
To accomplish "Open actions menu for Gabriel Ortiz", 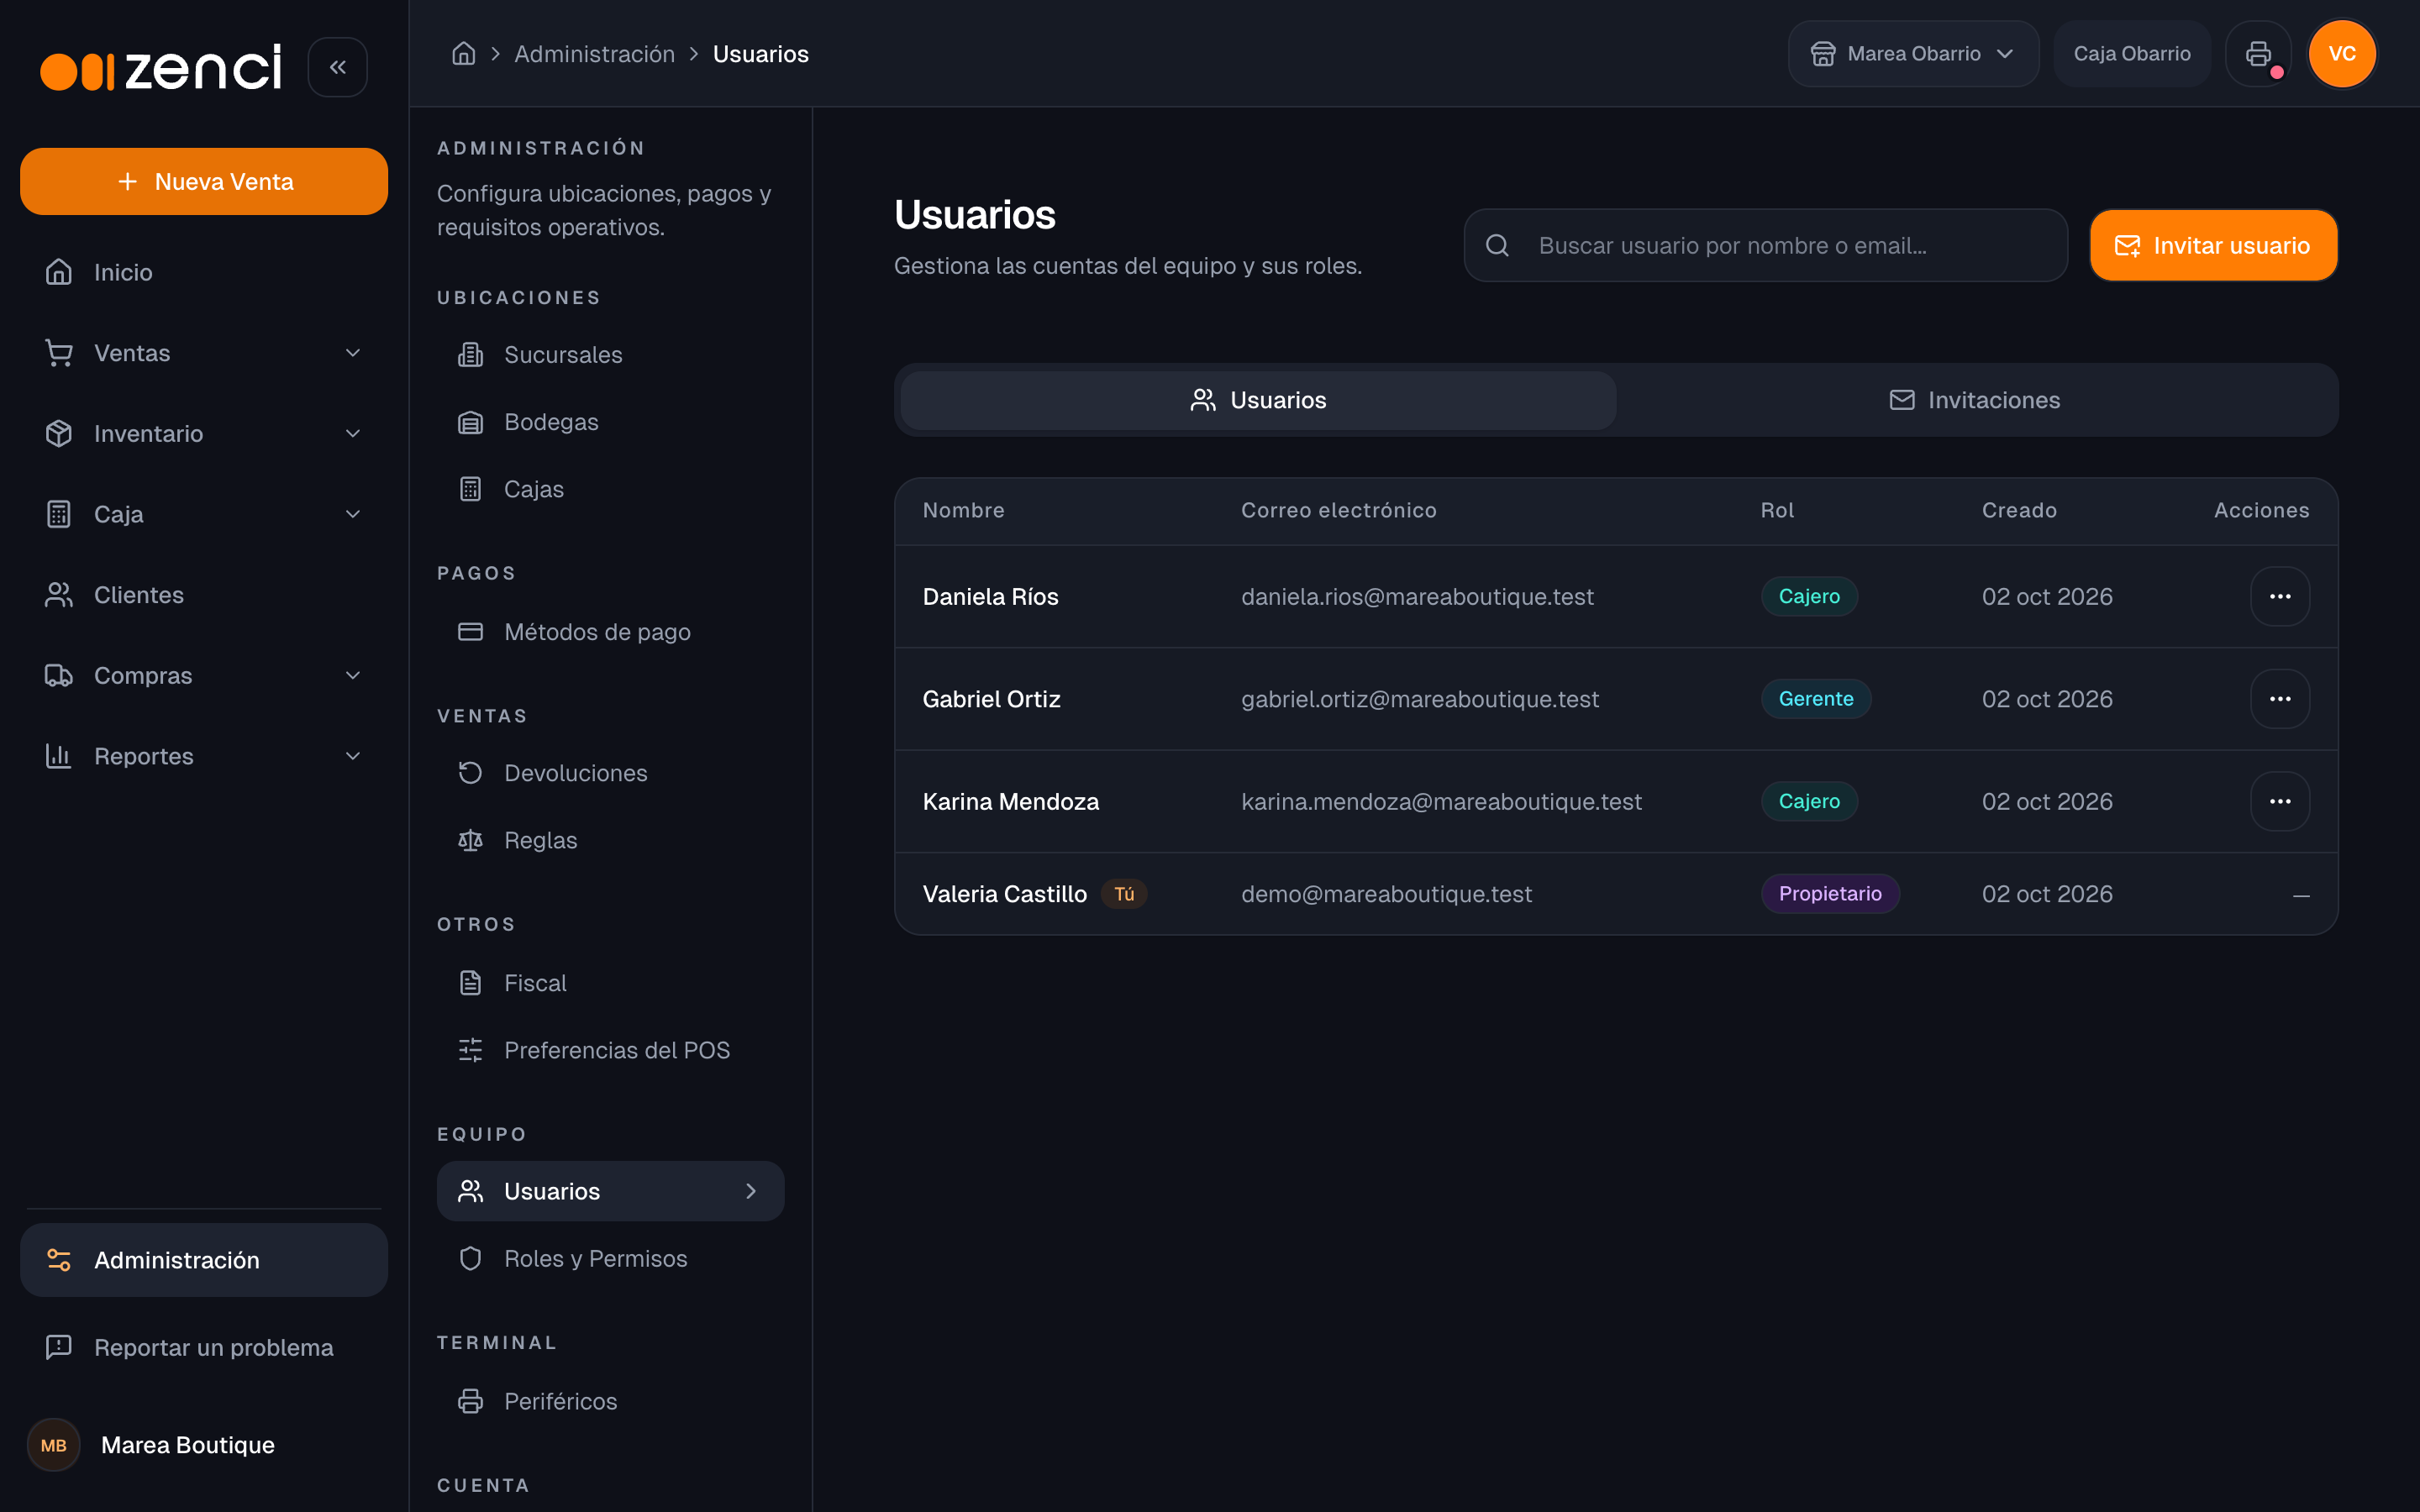I will [2279, 699].
